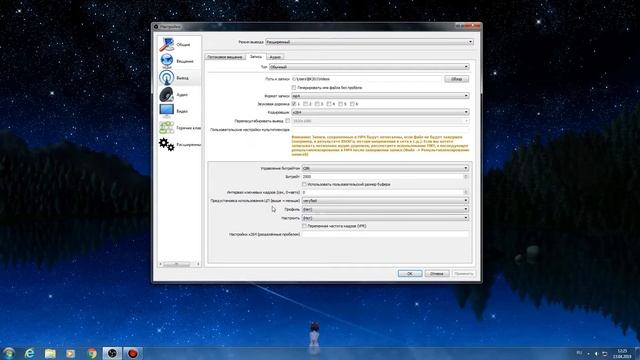Enable audio track 5 checkbox

[340, 104]
